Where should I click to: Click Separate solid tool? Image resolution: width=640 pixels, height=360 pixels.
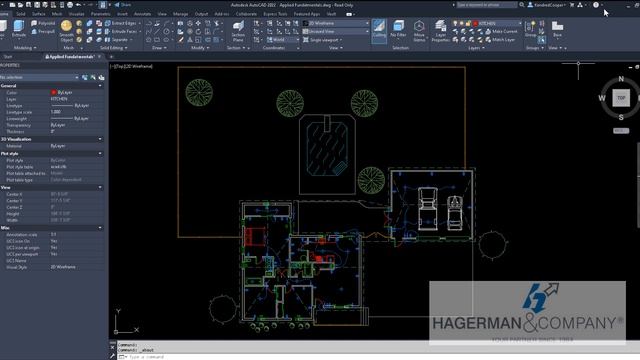click(117, 40)
